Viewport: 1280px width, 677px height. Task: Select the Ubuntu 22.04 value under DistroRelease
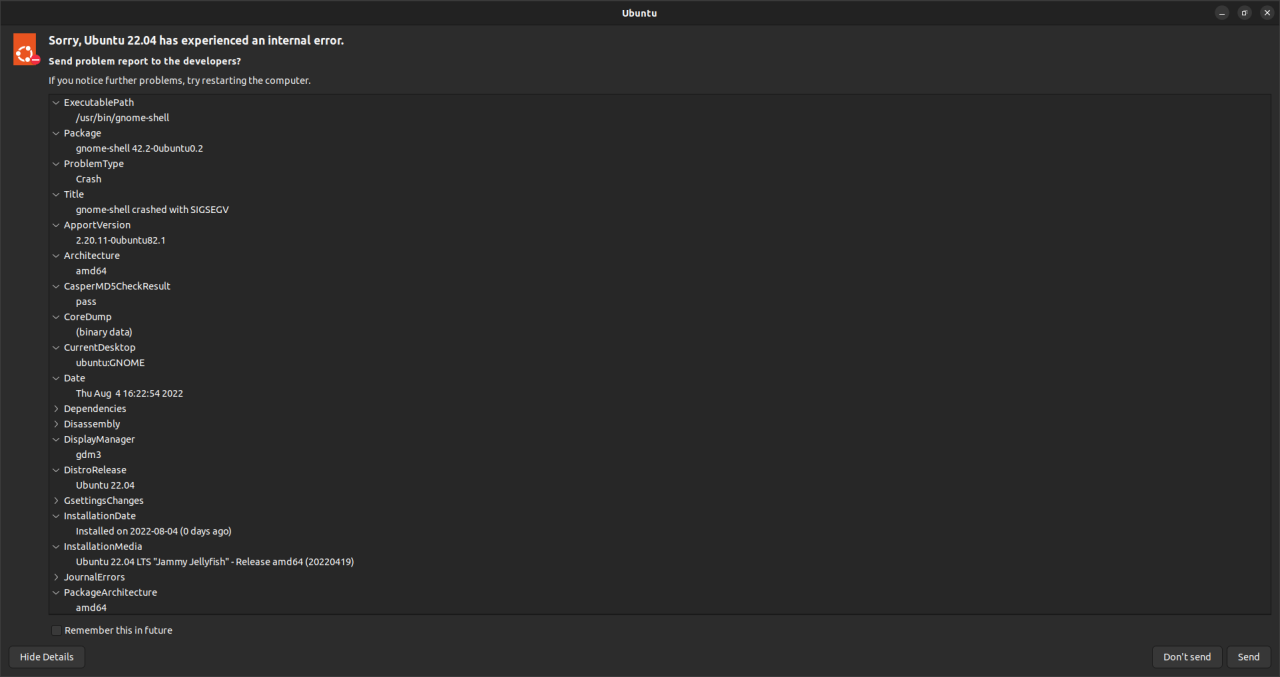pos(105,485)
